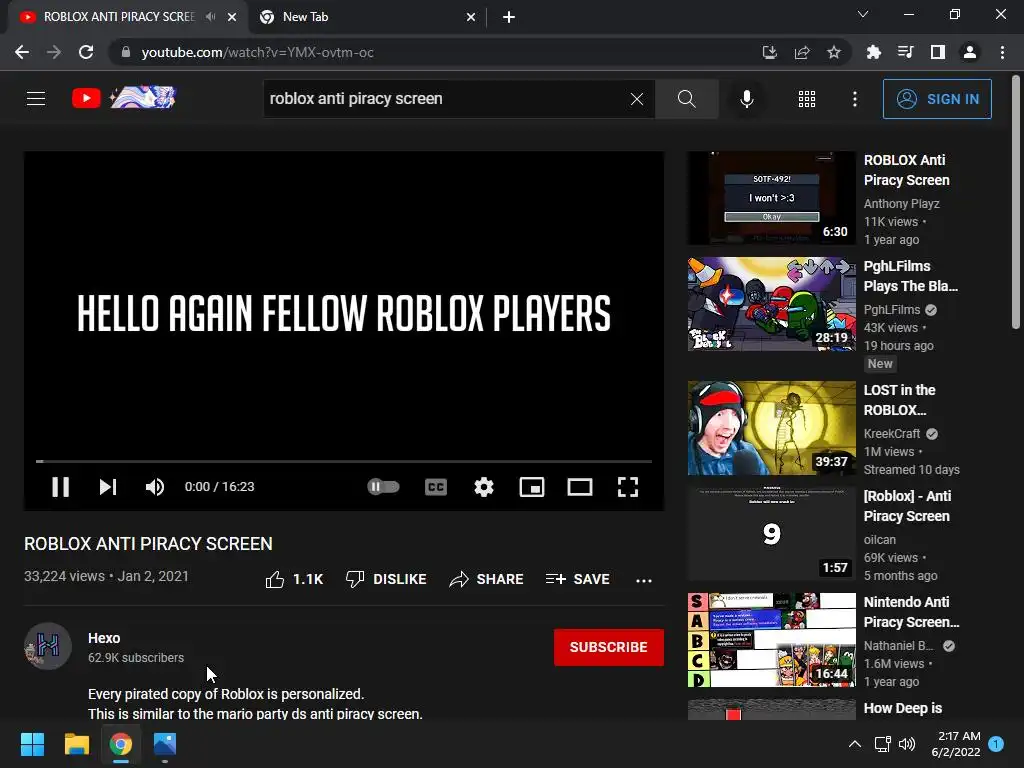The height and width of the screenshot is (768, 1024).
Task: Skip to the next video
Action: coord(108,487)
